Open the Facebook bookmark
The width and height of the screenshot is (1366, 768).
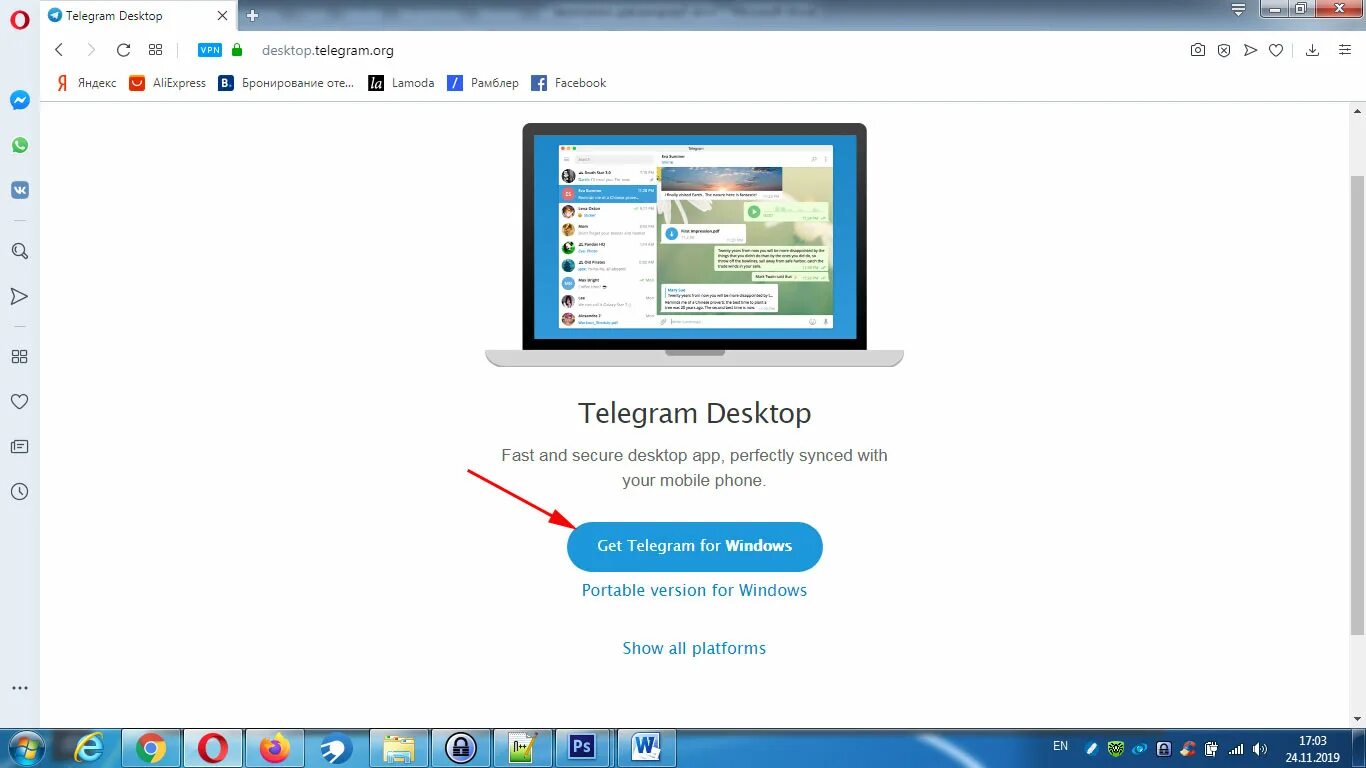(569, 83)
